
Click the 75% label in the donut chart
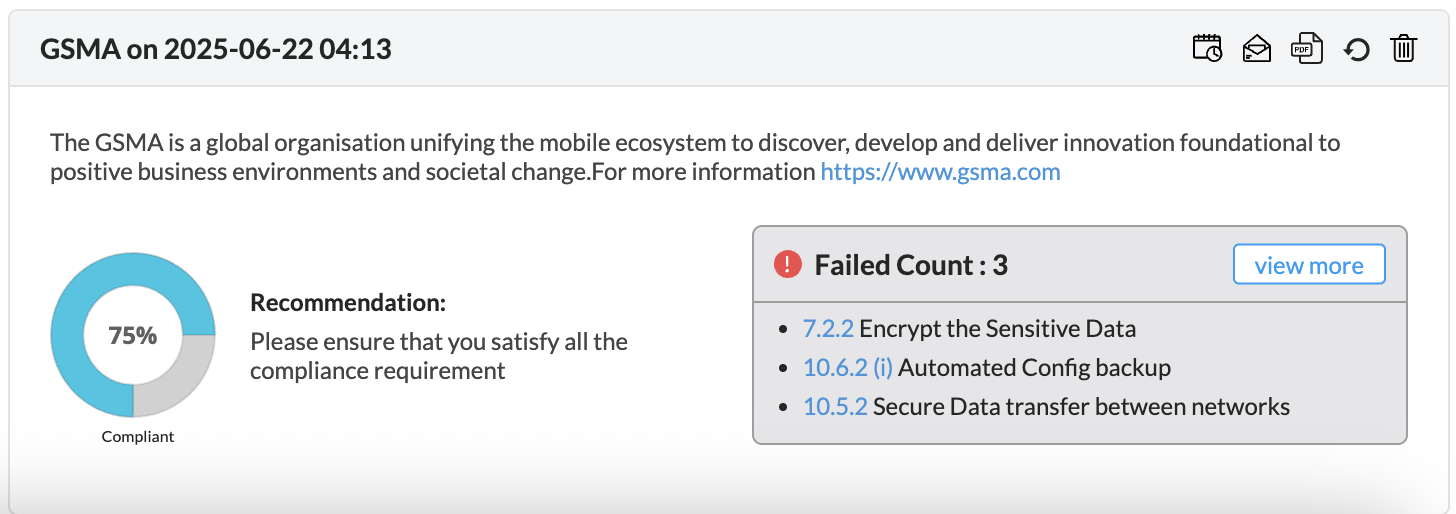coord(133,336)
